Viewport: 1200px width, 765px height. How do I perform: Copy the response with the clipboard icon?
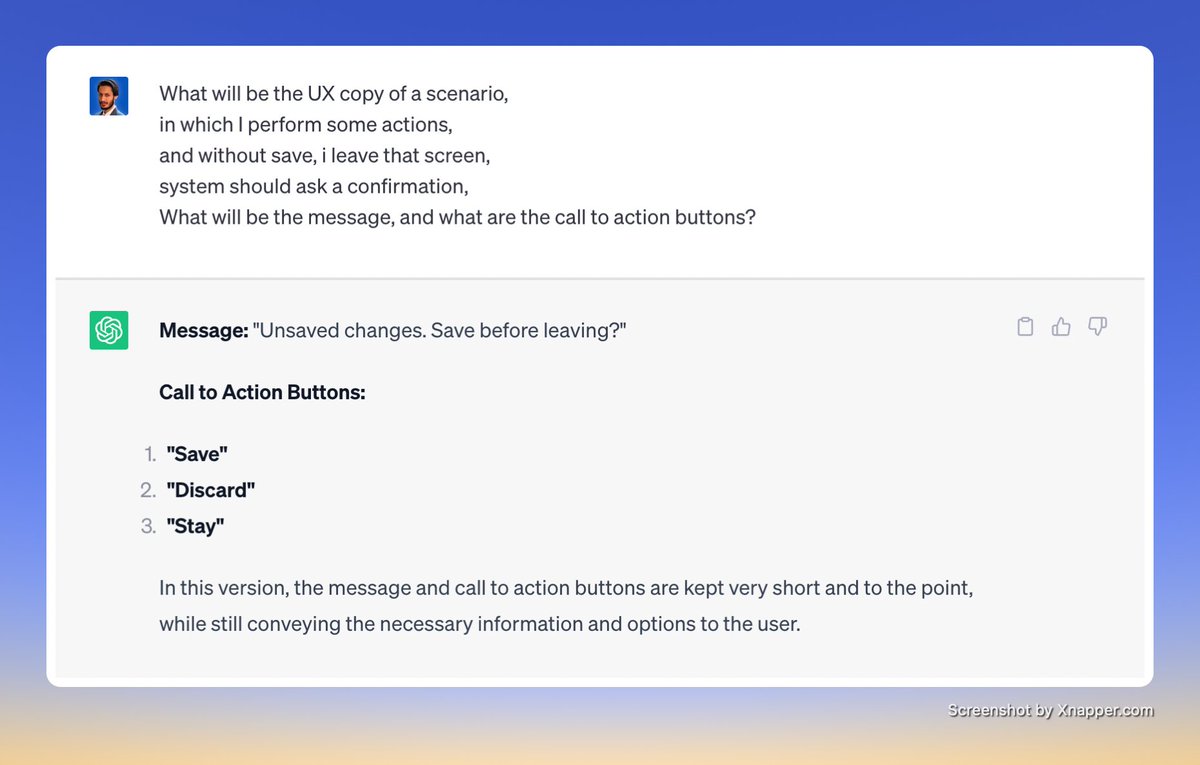[1025, 327]
